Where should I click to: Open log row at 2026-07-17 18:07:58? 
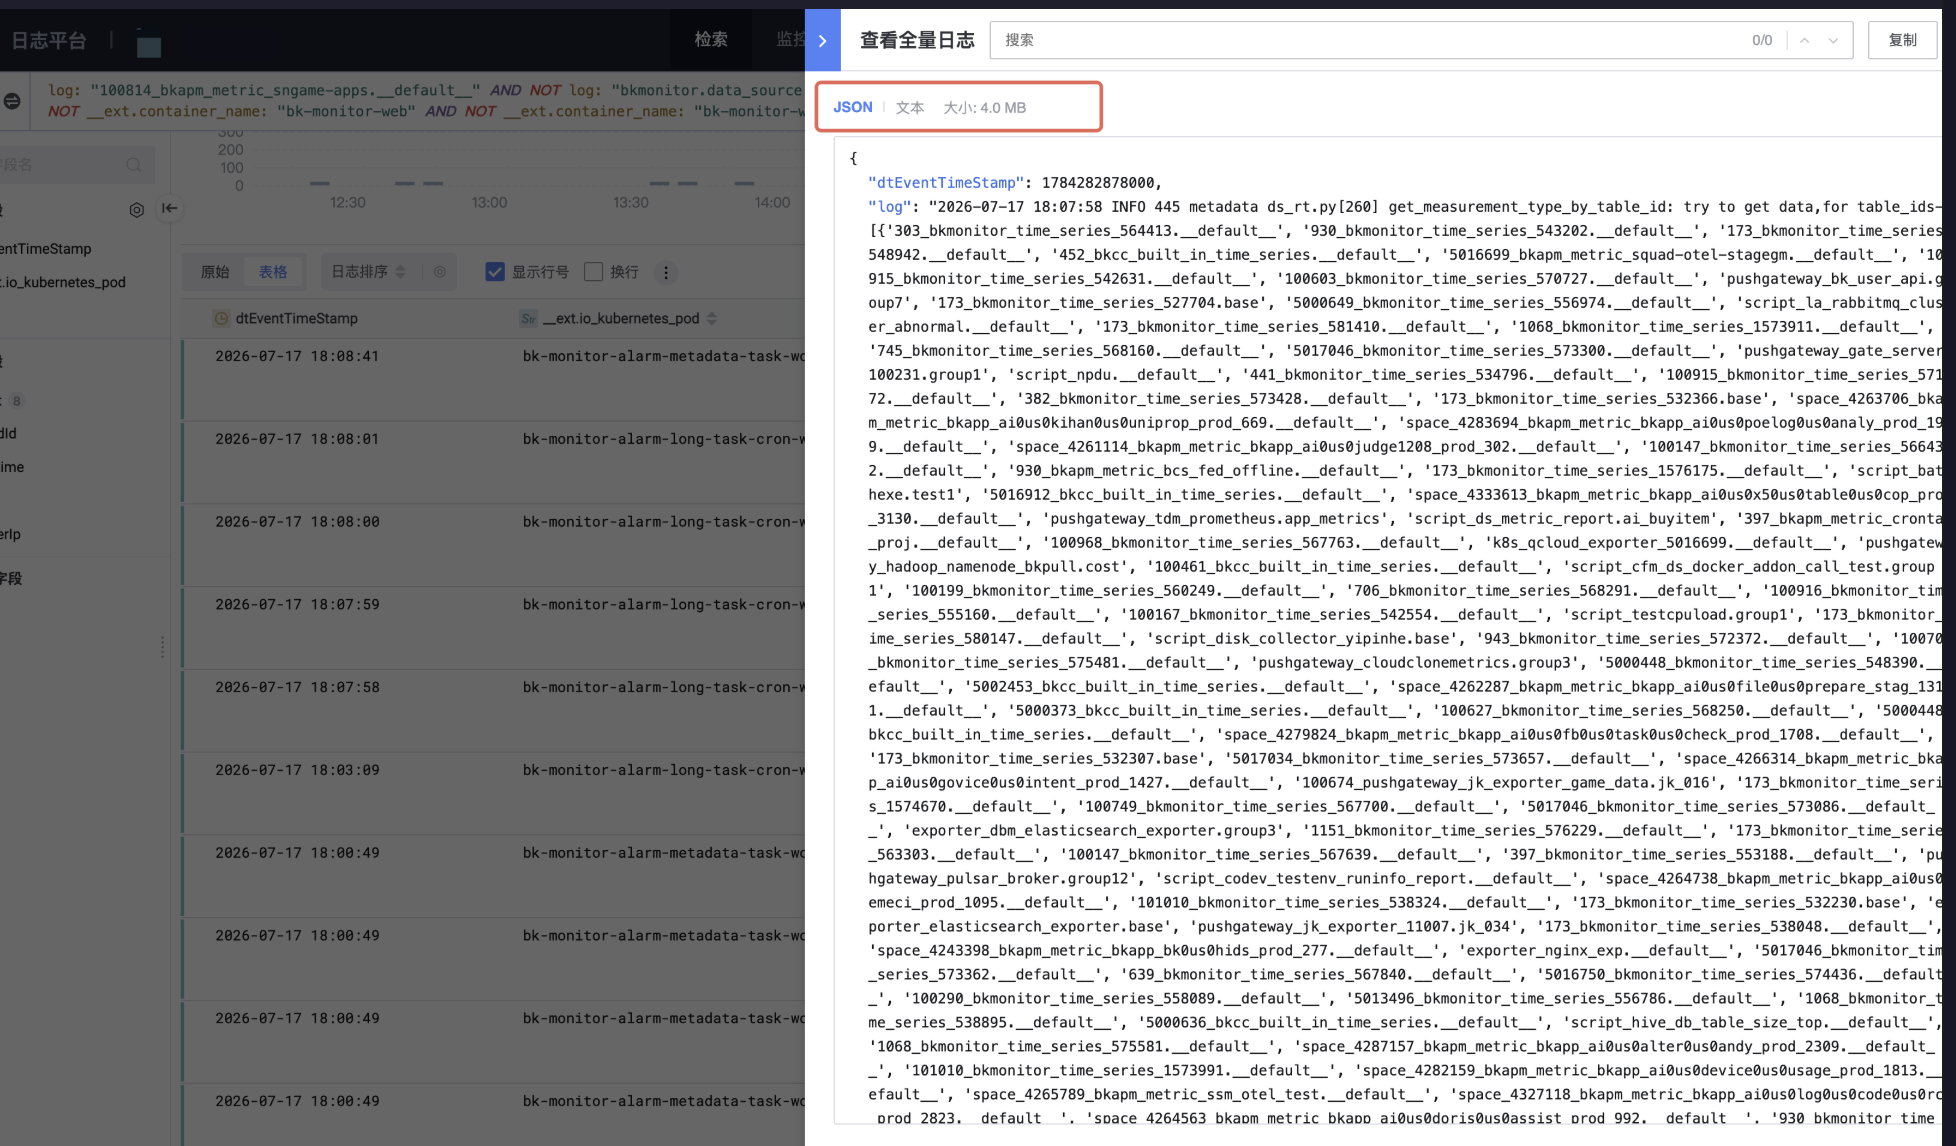493,712
